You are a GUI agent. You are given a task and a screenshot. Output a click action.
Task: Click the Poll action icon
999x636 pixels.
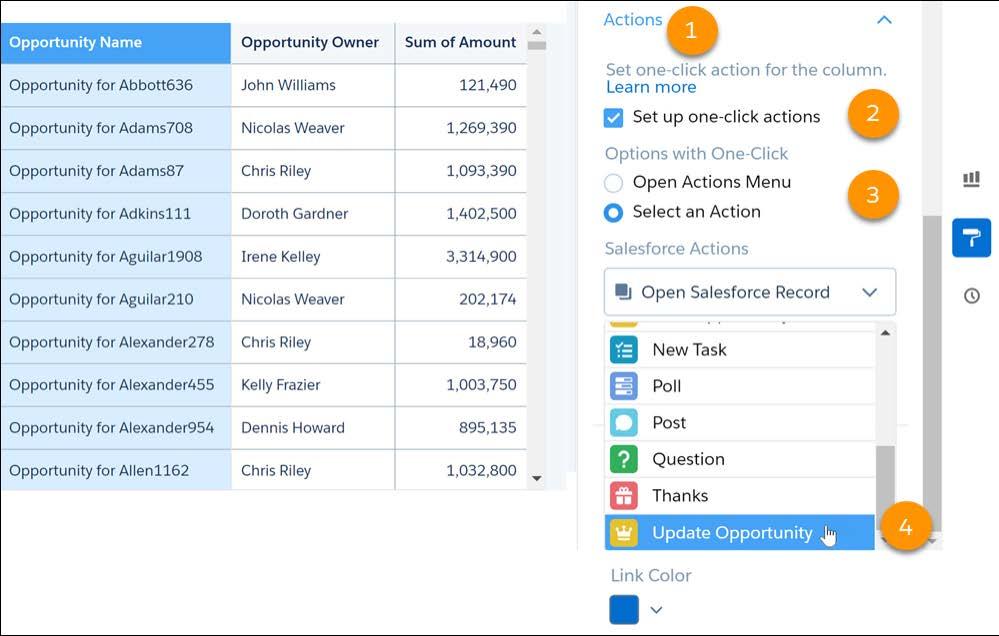[x=624, y=386]
